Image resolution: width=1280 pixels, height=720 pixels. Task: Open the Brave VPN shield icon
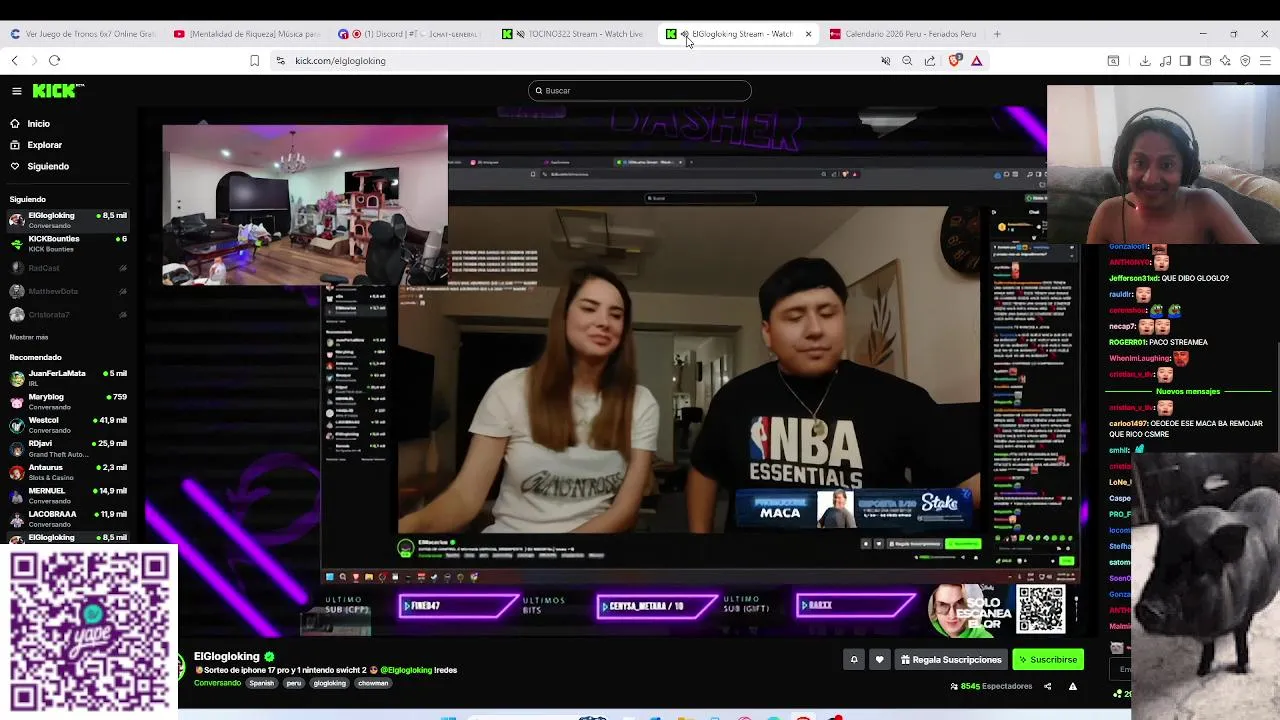coord(1245,61)
